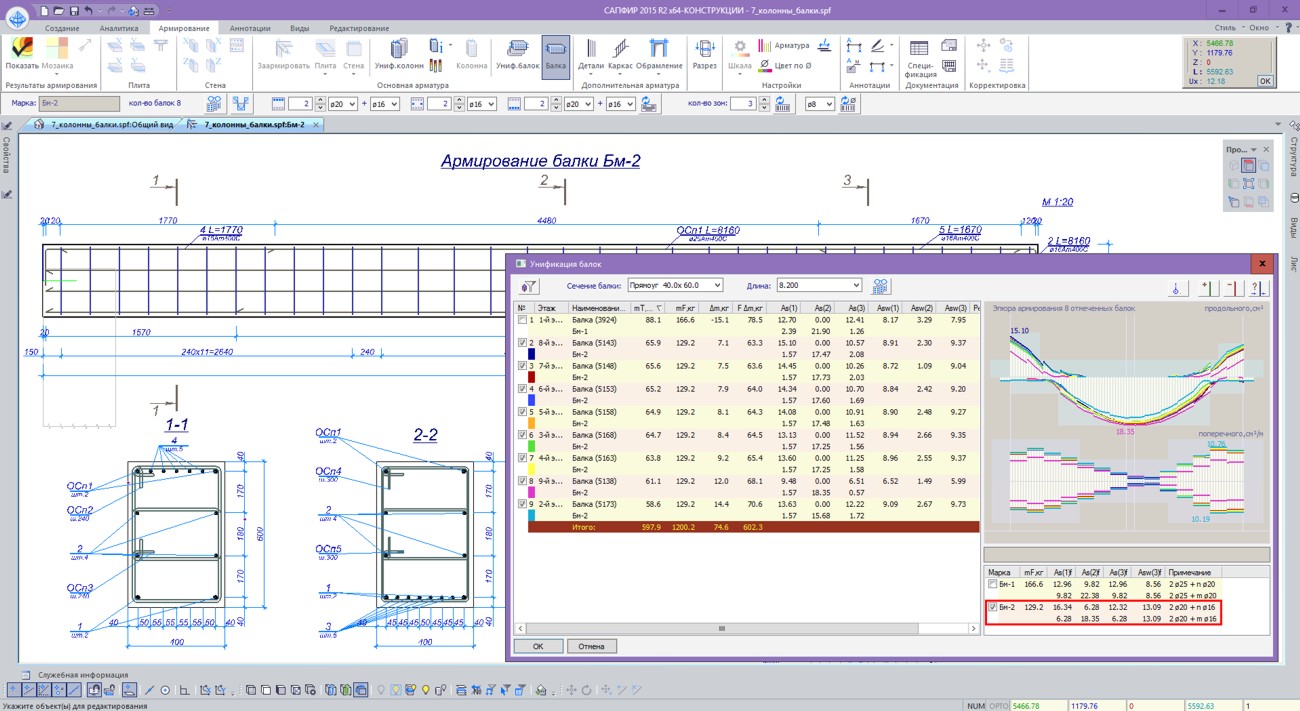Expand the Длина 8.200 dropdown

pos(818,286)
